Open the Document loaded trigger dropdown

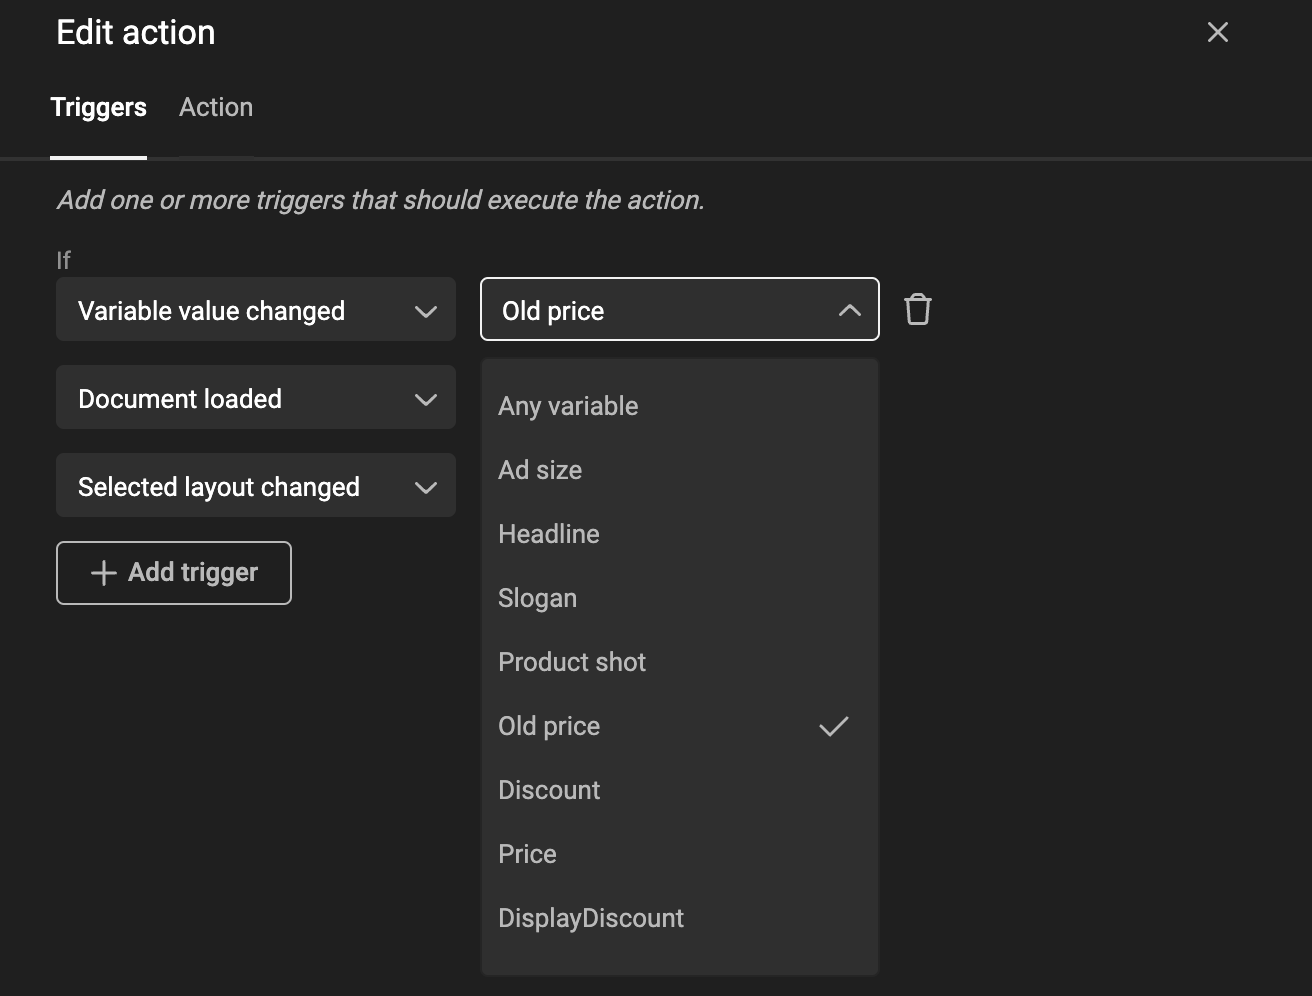256,398
